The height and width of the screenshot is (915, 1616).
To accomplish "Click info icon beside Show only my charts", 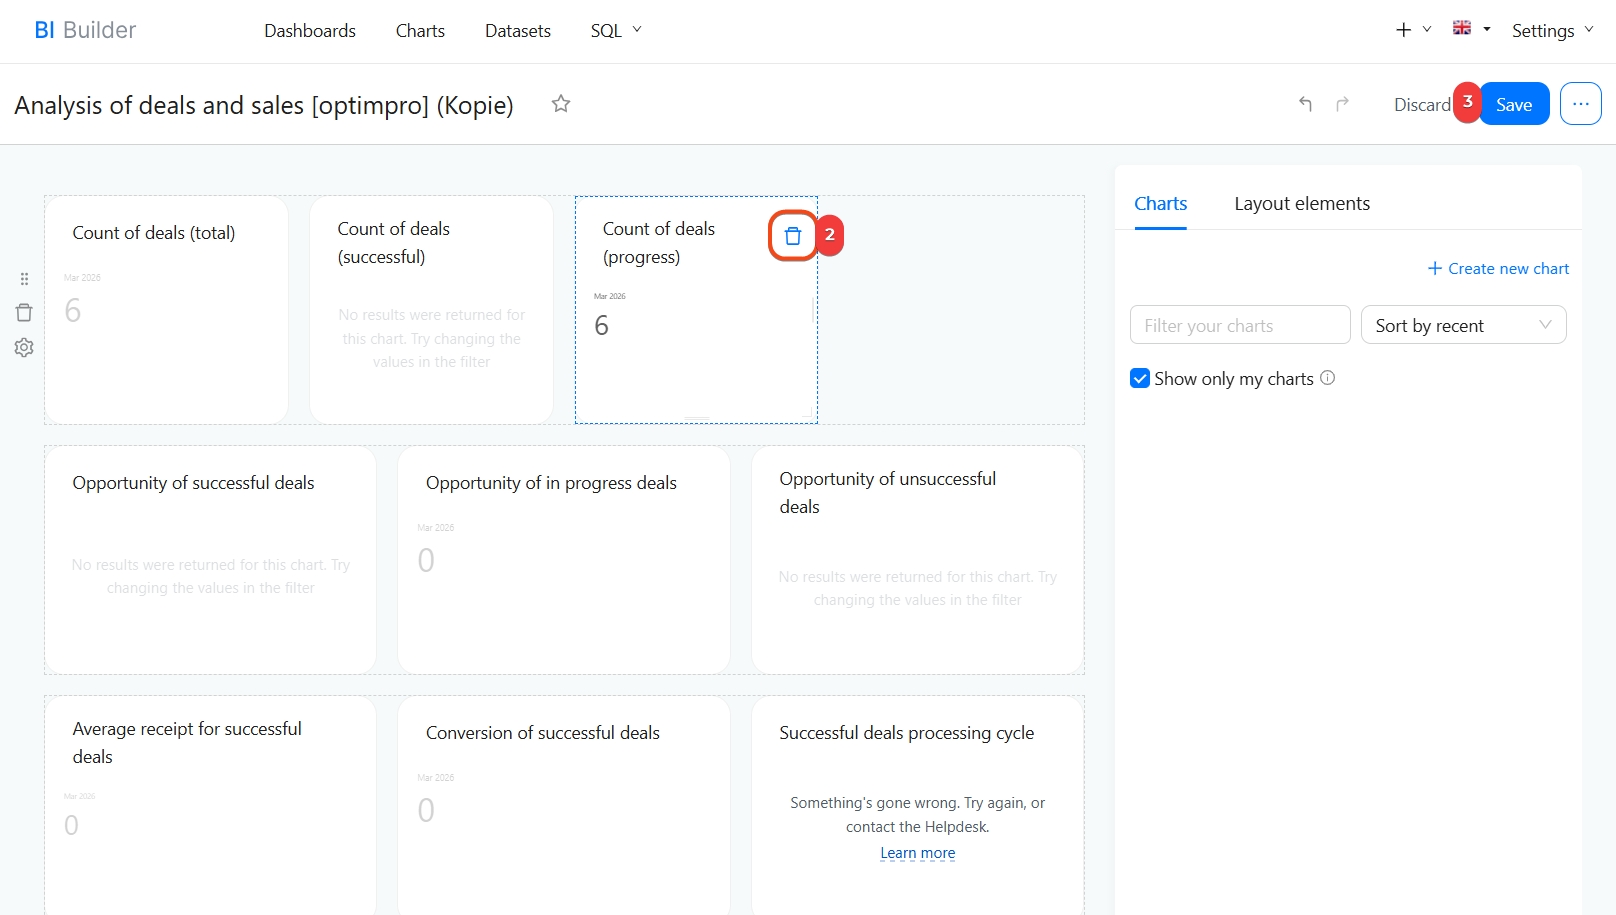I will pyautogui.click(x=1327, y=378).
